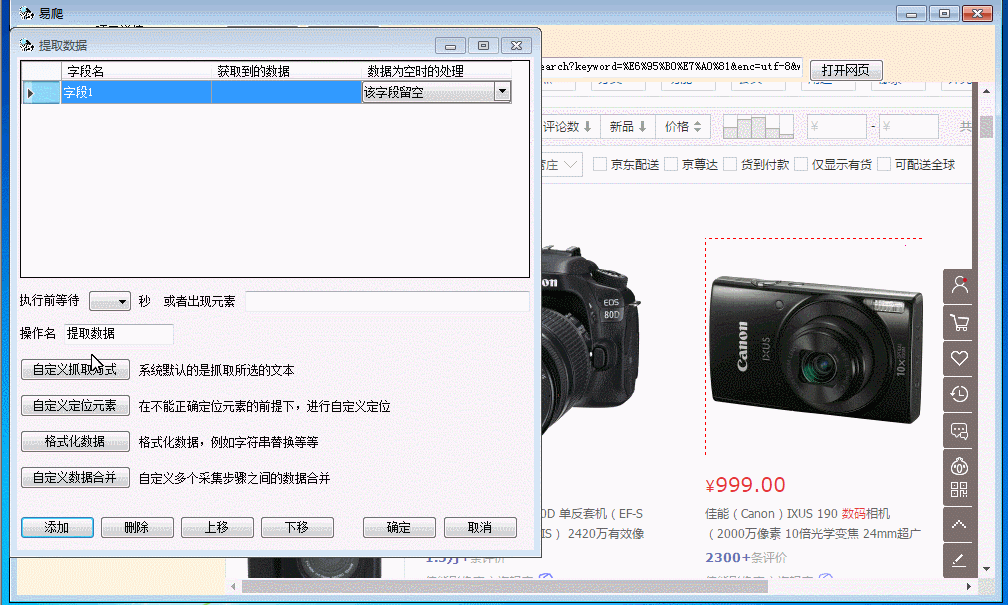Confirm with the 确定 button
Viewport: 1008px width, 605px height.
[x=399, y=527]
